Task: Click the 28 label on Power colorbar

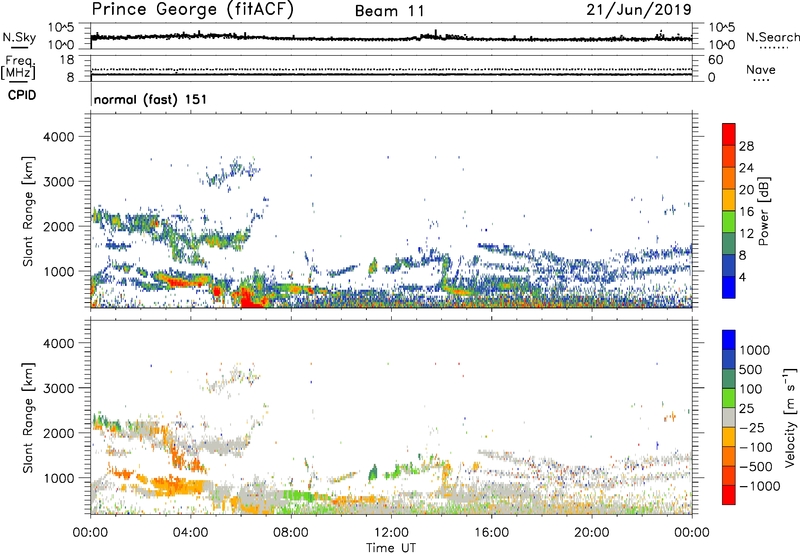Action: [746, 146]
